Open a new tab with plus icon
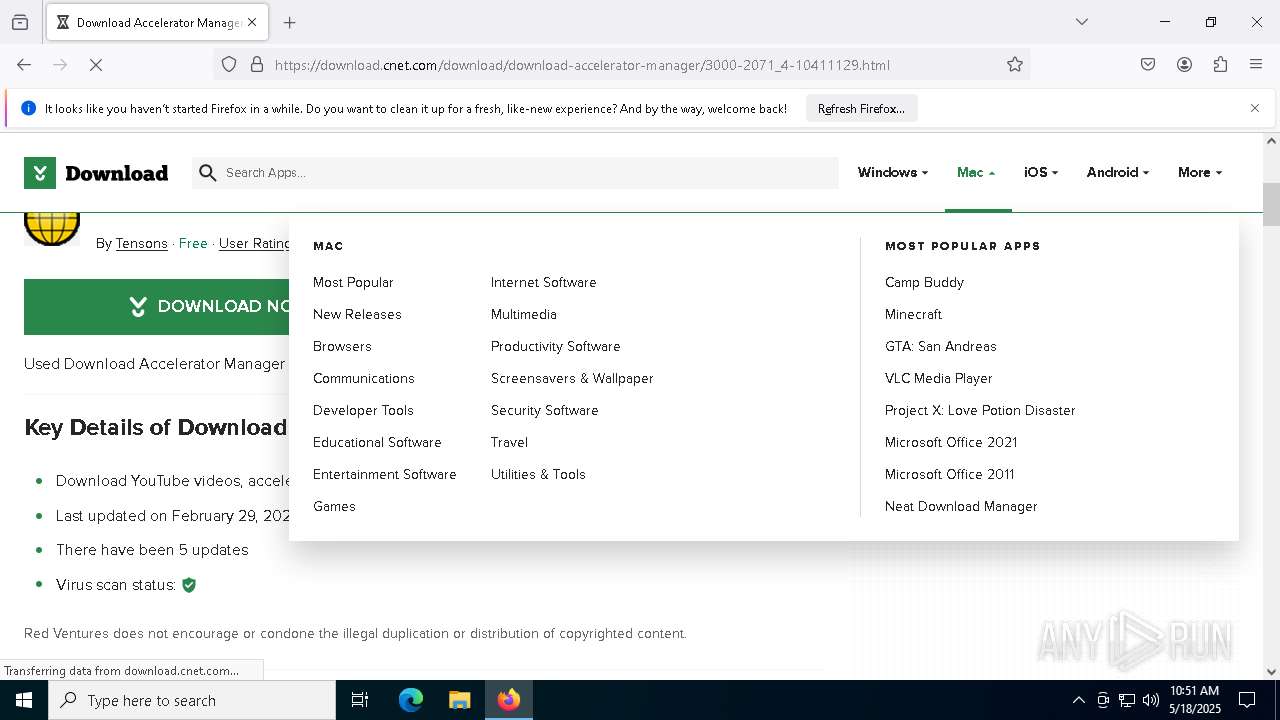This screenshot has width=1280, height=720. 290,22
